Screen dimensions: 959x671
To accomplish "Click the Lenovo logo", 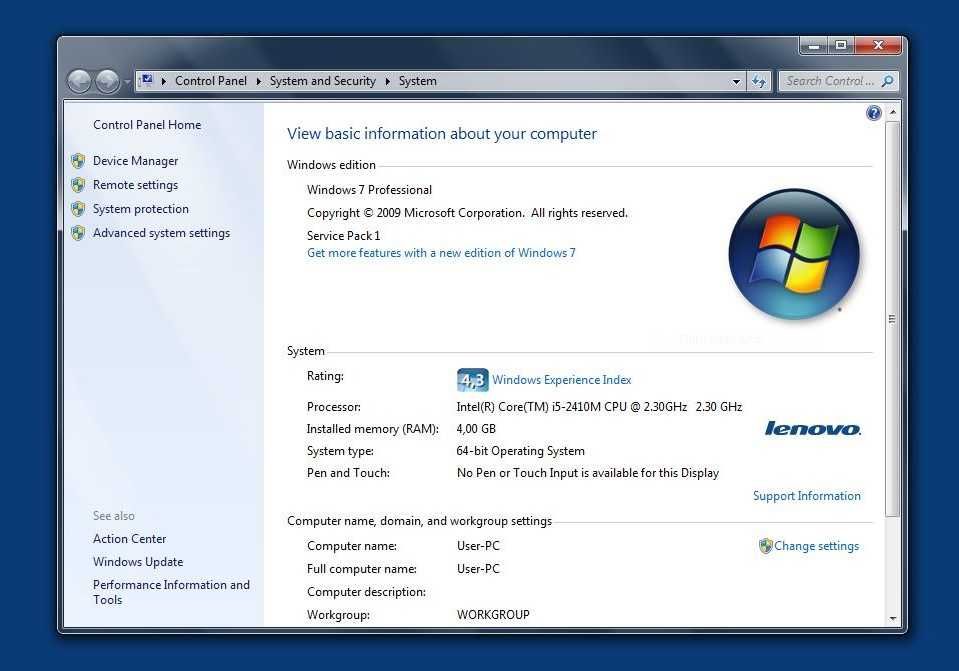I will click(x=813, y=428).
